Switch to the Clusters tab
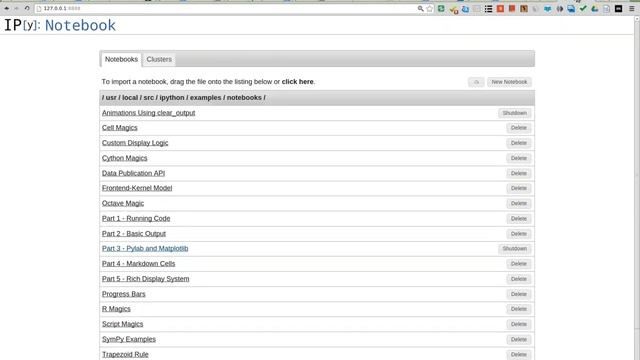640x360 pixels. tap(159, 59)
